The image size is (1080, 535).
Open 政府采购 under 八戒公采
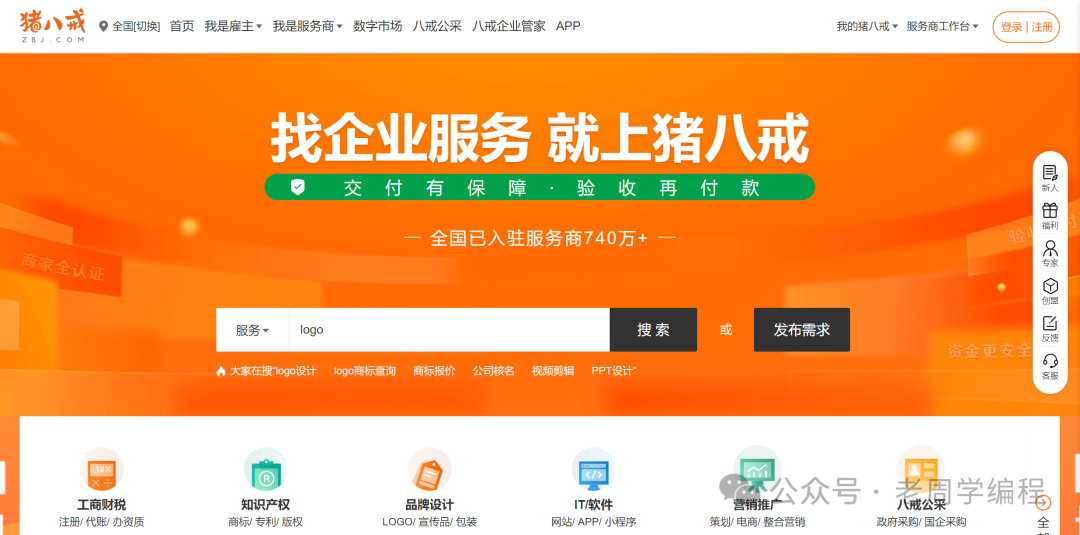(897, 522)
